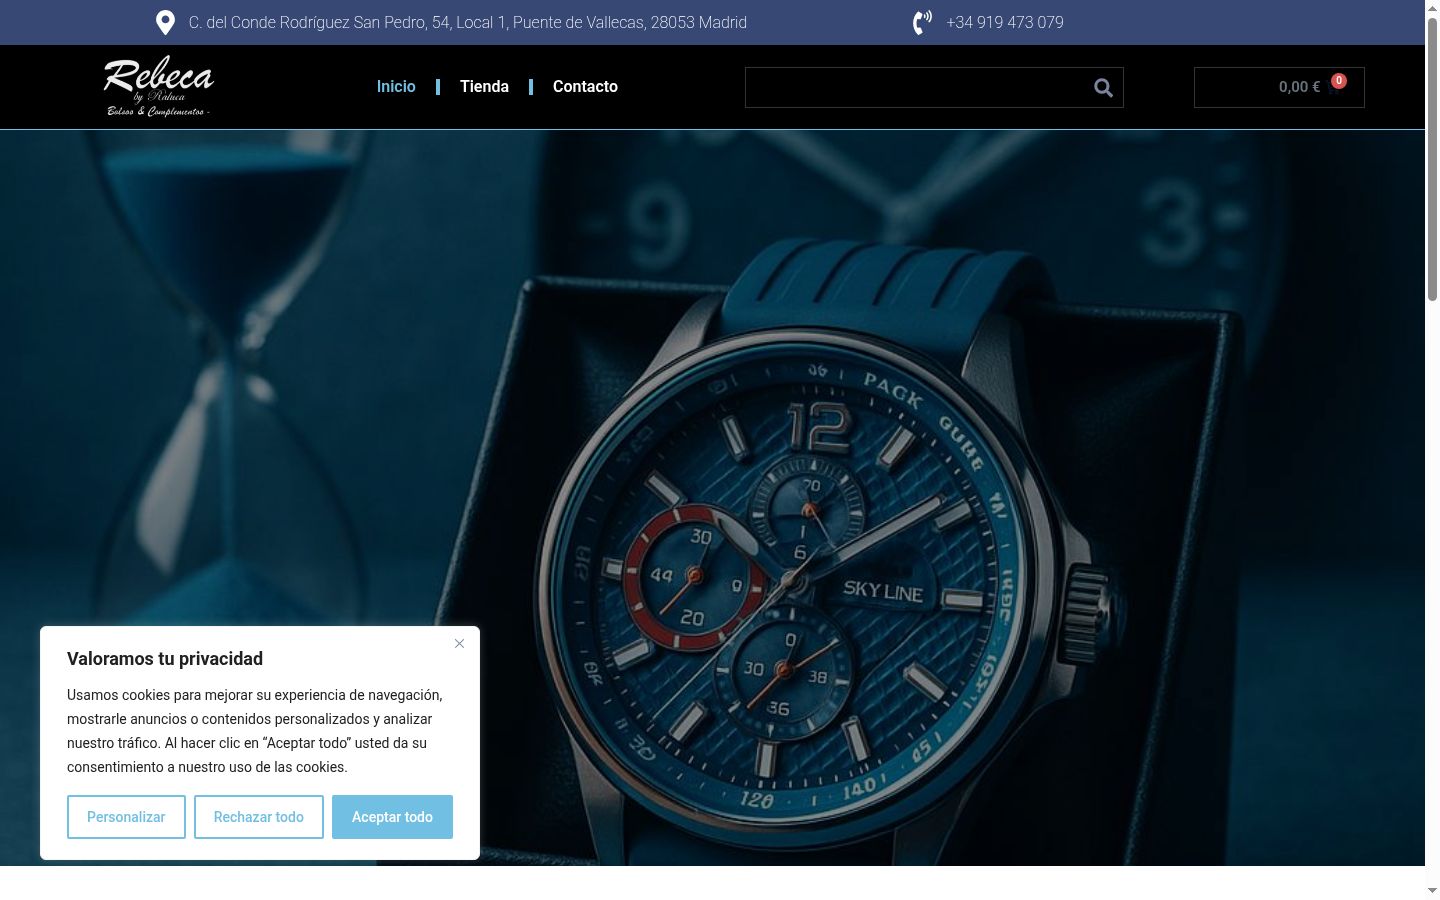Click the search magnifier icon
1440x900 pixels.
tap(1103, 88)
